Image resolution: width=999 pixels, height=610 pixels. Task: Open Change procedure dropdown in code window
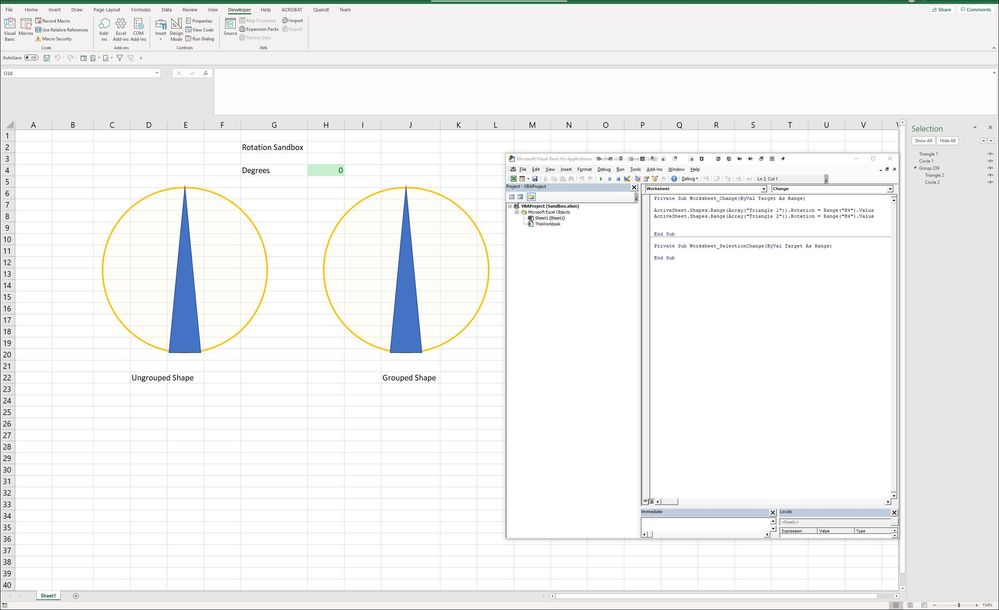click(x=890, y=189)
